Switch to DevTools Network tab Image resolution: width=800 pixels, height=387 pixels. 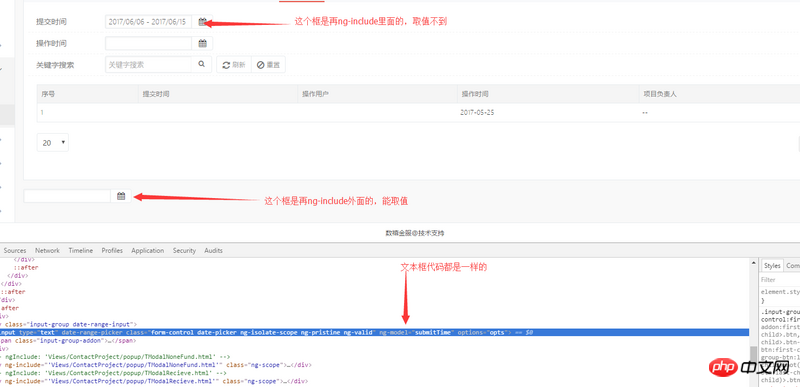coord(47,250)
